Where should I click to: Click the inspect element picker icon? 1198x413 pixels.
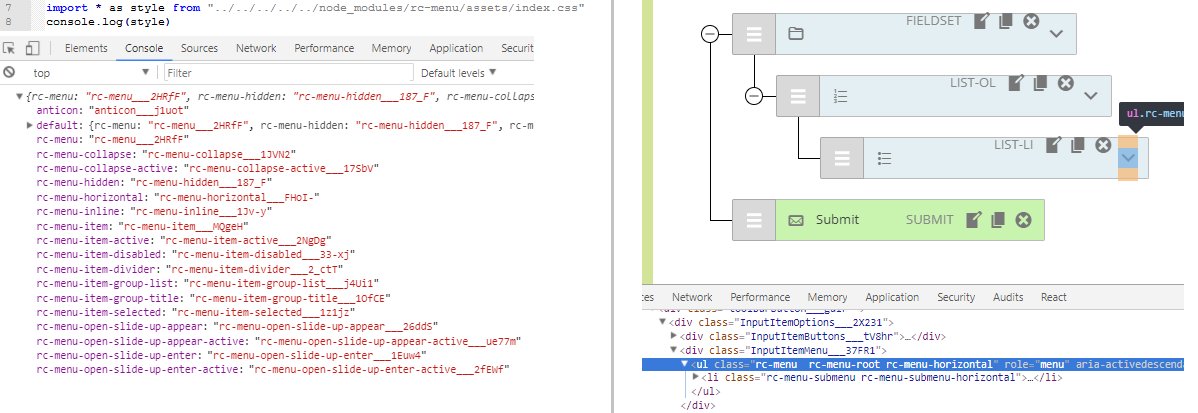(9, 48)
